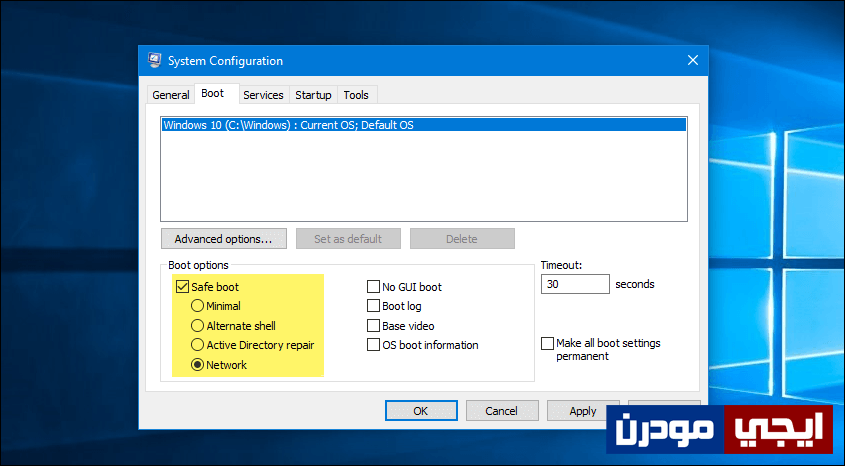Select Alternate shell radio button
845x466 pixels.
coord(197,326)
